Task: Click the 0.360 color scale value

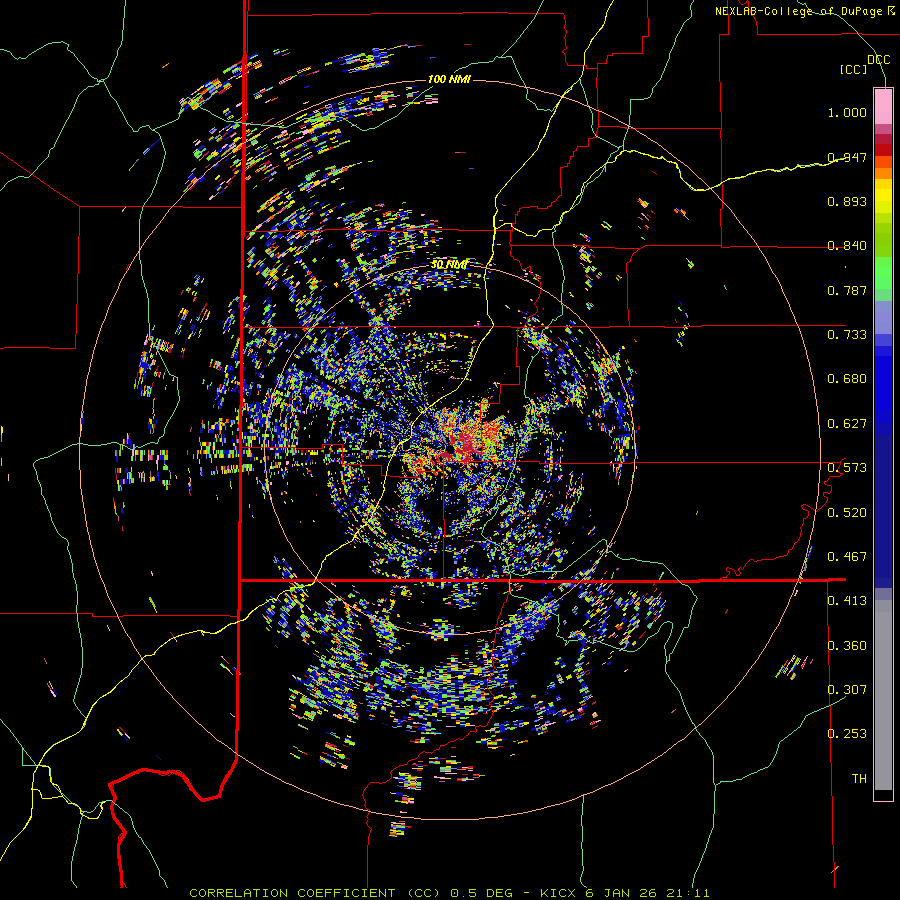Action: [x=847, y=646]
